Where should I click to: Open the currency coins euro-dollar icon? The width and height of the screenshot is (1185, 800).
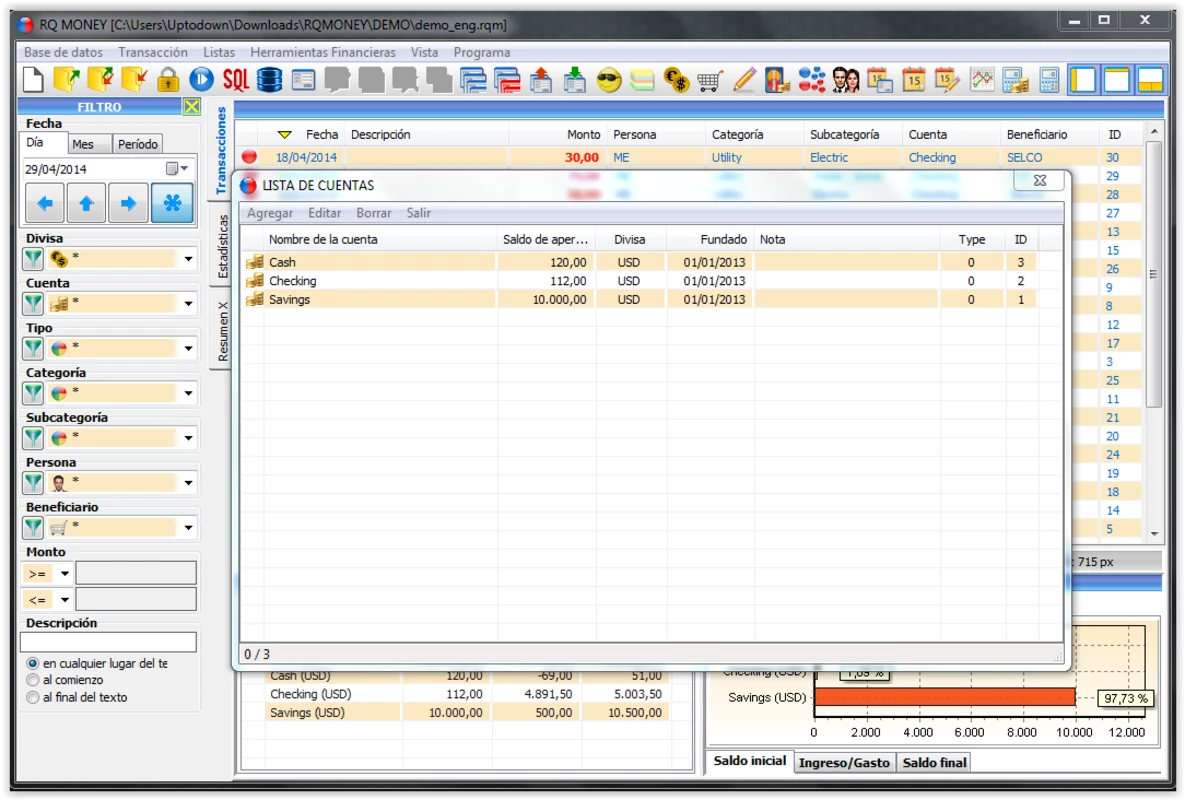[676, 79]
